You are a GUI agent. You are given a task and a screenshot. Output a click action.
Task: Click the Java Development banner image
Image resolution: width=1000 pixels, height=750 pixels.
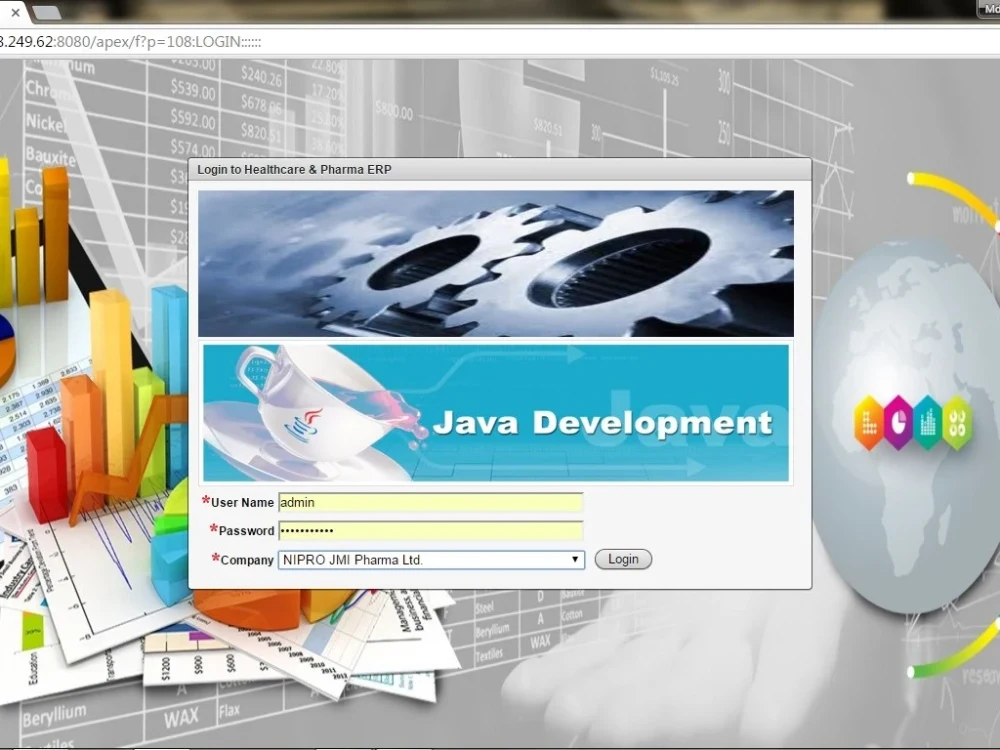496,413
